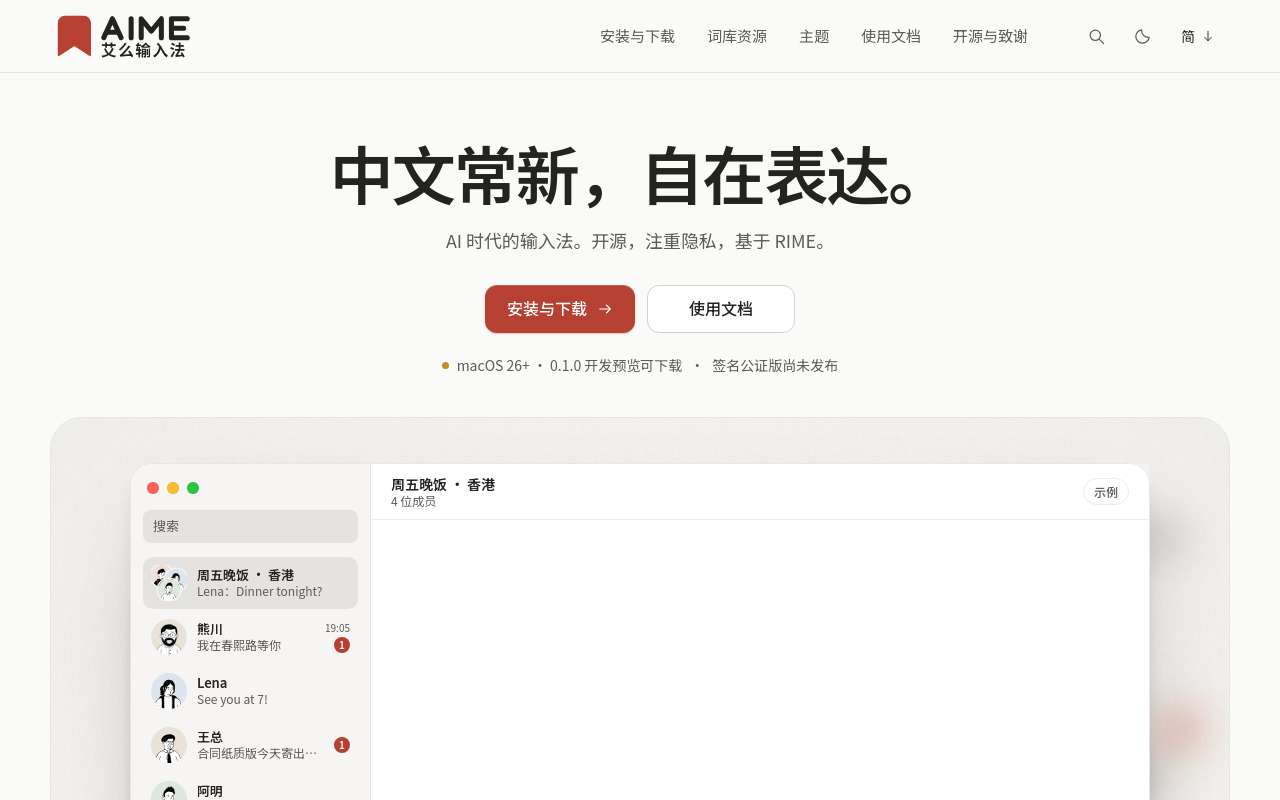Screen dimensions: 1280x800
Task: Open the site search magnifier icon
Action: 1097,36
